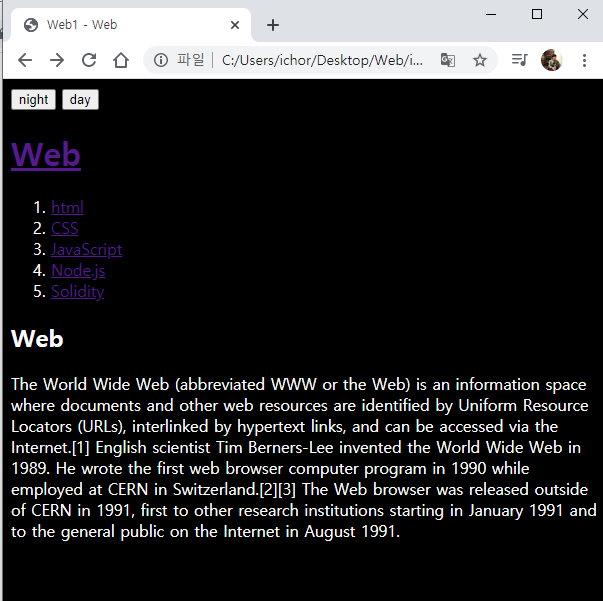This screenshot has width=603, height=601.
Task: Select the Web1 - Web tab
Action: (x=131, y=25)
